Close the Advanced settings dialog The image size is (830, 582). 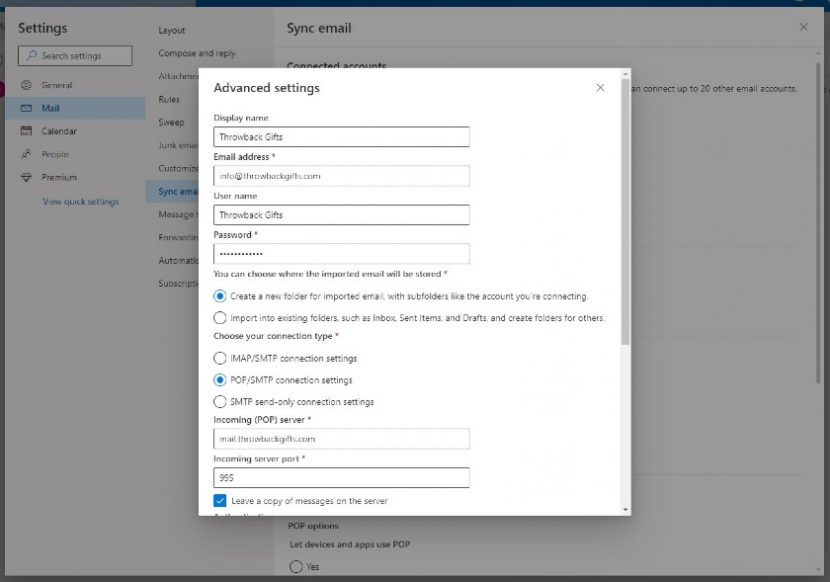coord(600,88)
